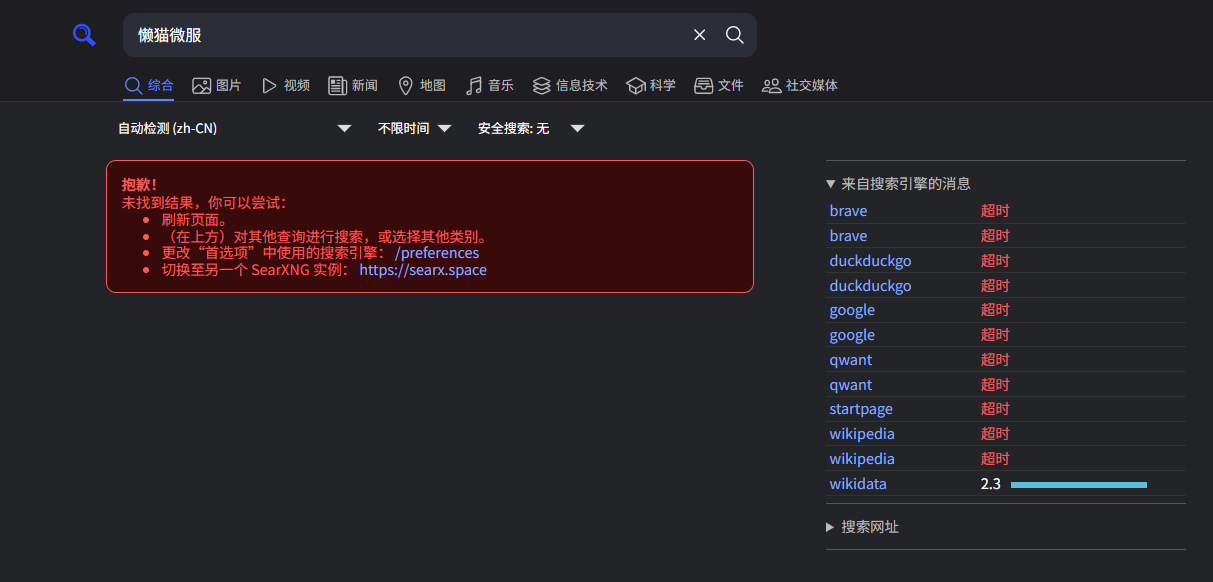Screen dimensions: 1213x582
Task: Select the 新闻 news category icon
Action: tap(337, 86)
